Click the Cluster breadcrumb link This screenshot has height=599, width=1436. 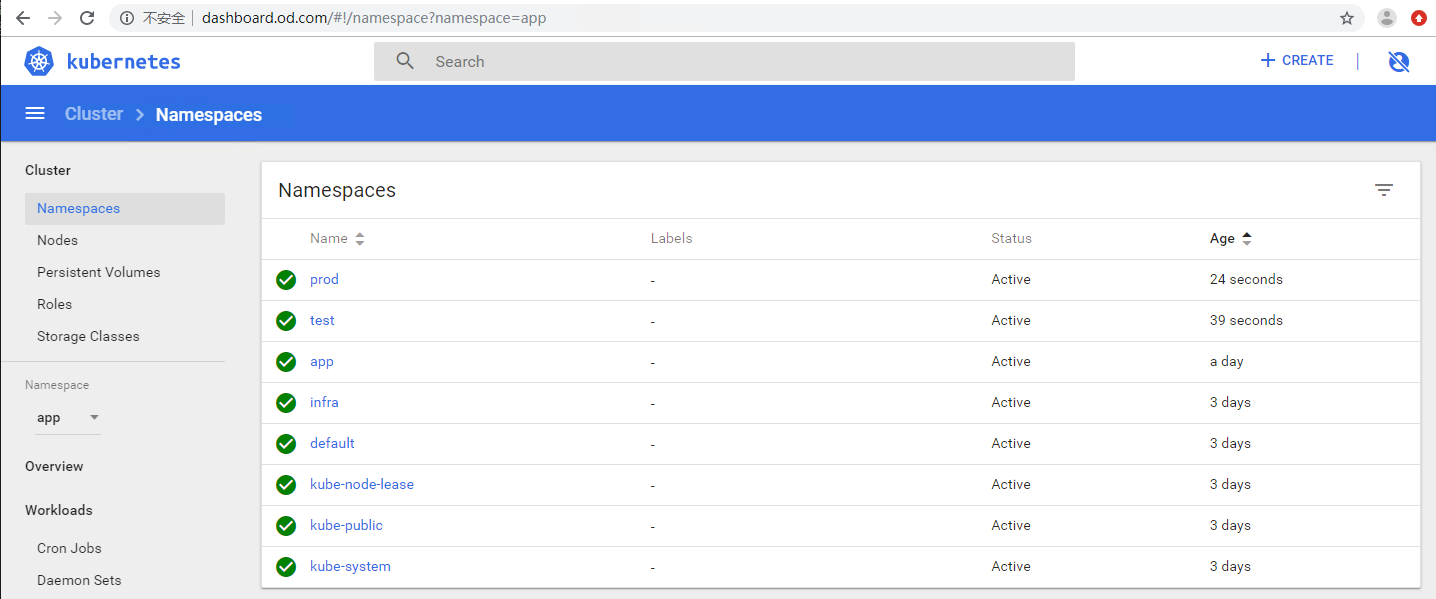pos(94,114)
